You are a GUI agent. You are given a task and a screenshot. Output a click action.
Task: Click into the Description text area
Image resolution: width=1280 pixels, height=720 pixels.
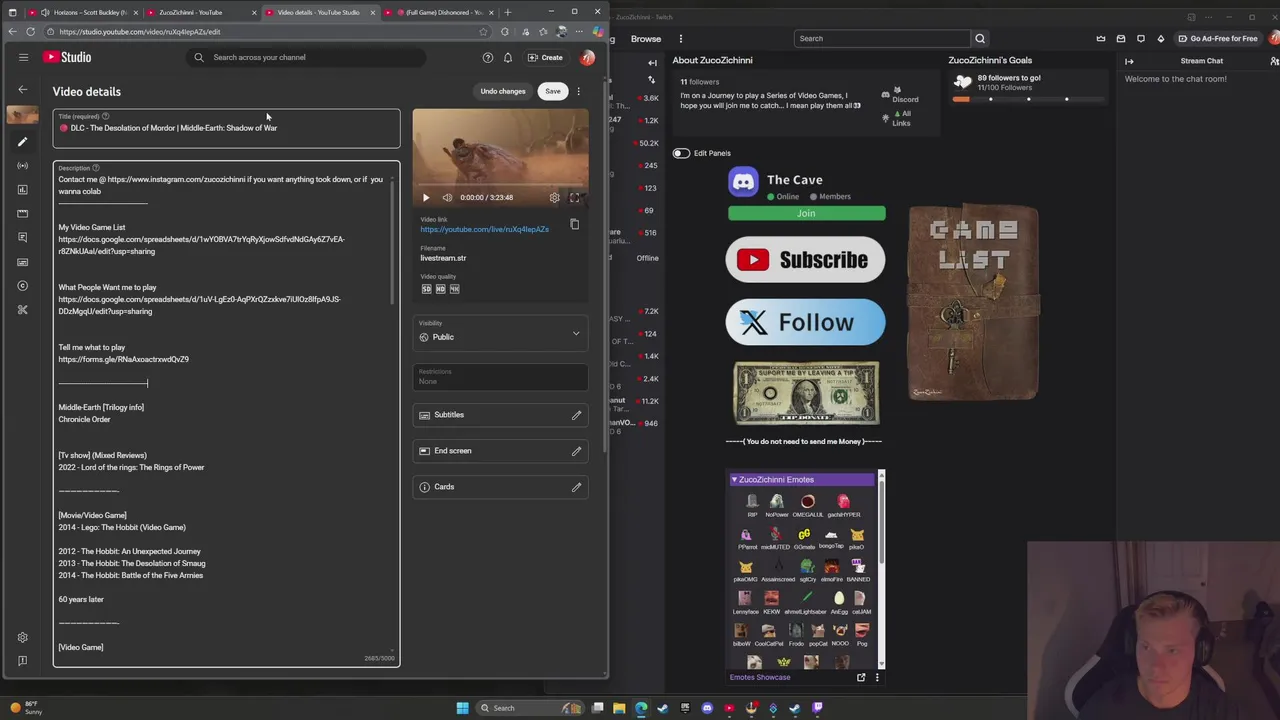[x=226, y=413]
